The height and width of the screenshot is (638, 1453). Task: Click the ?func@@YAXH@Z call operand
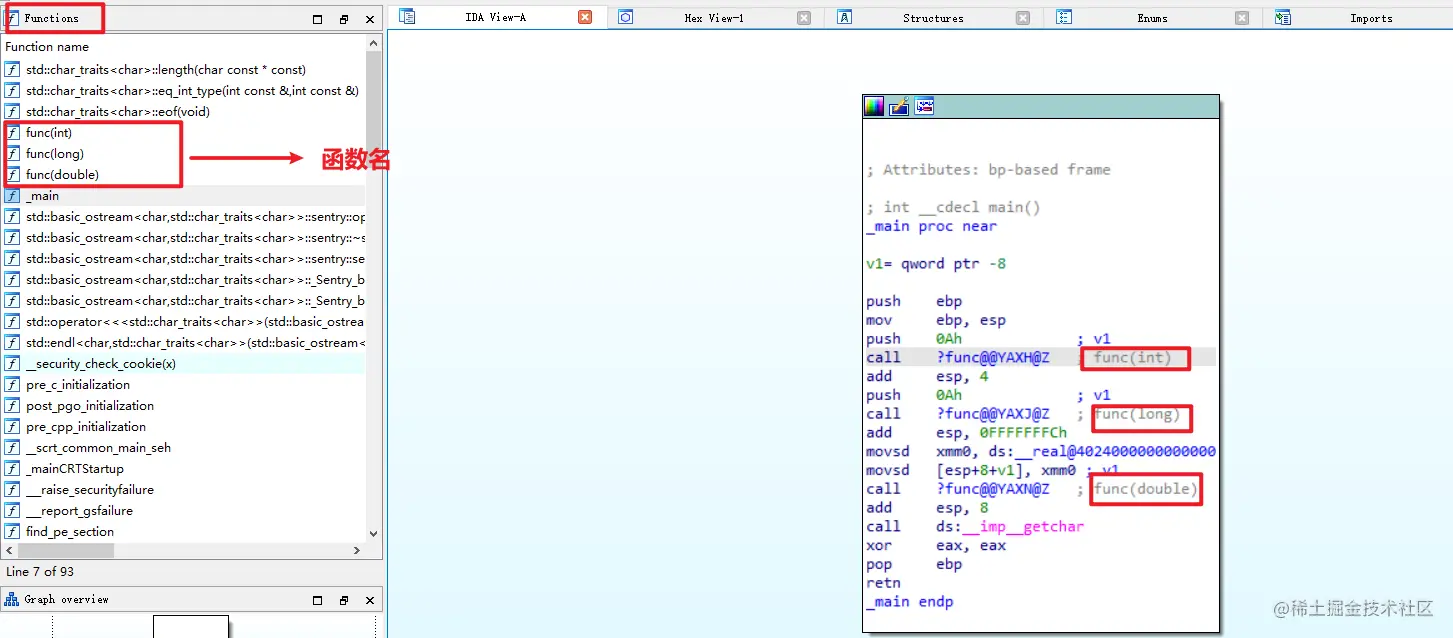click(x=993, y=358)
